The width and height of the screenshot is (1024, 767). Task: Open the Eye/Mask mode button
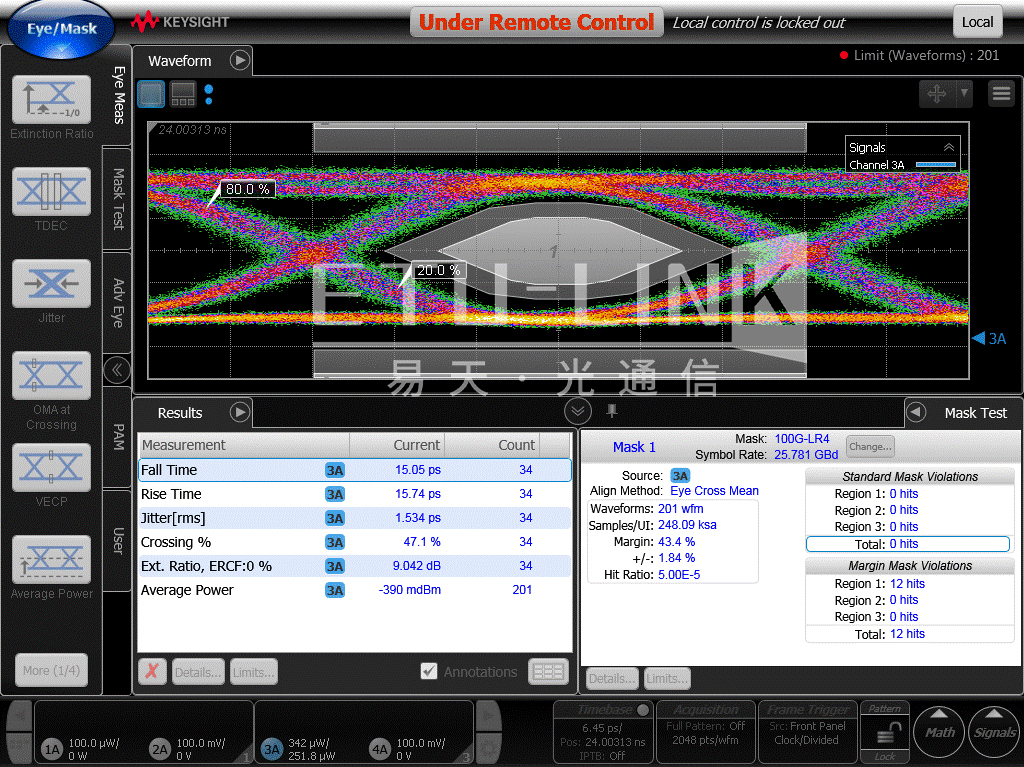(x=61, y=29)
